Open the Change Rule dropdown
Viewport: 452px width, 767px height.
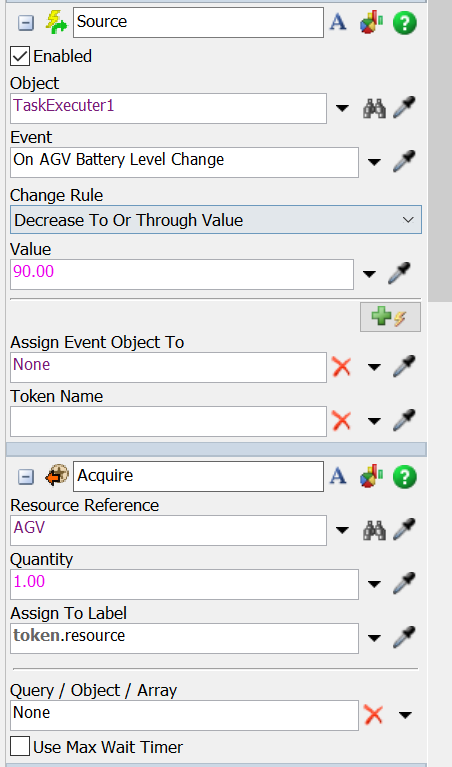click(x=216, y=220)
